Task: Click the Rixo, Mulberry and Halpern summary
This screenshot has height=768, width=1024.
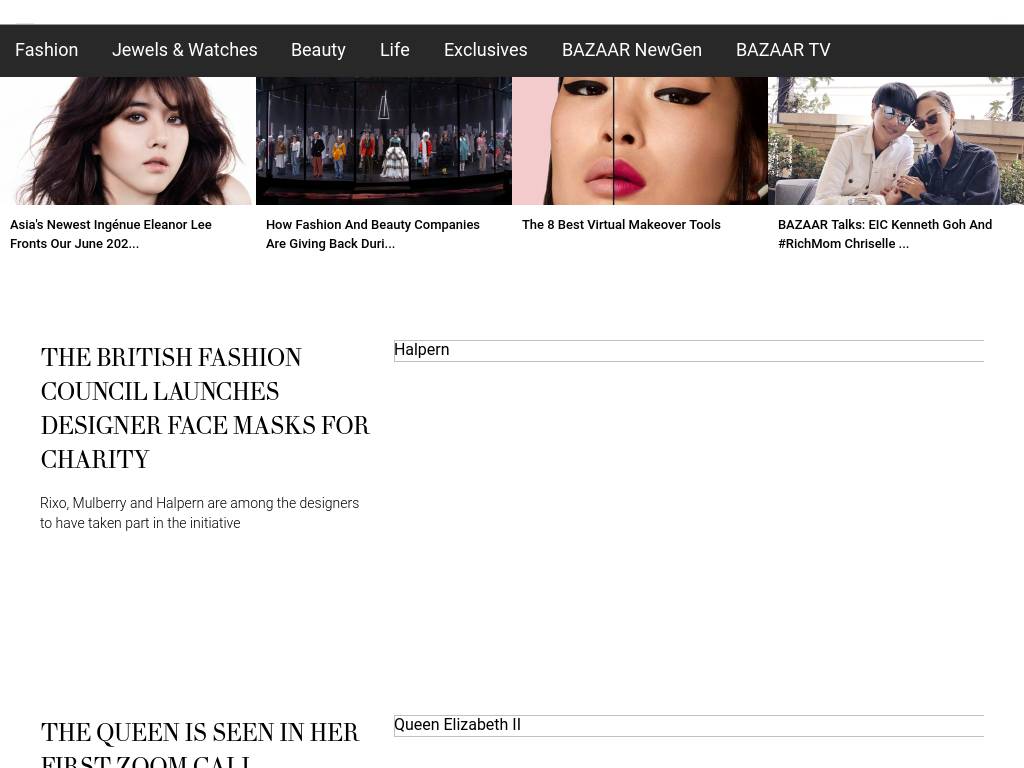Action: [199, 513]
